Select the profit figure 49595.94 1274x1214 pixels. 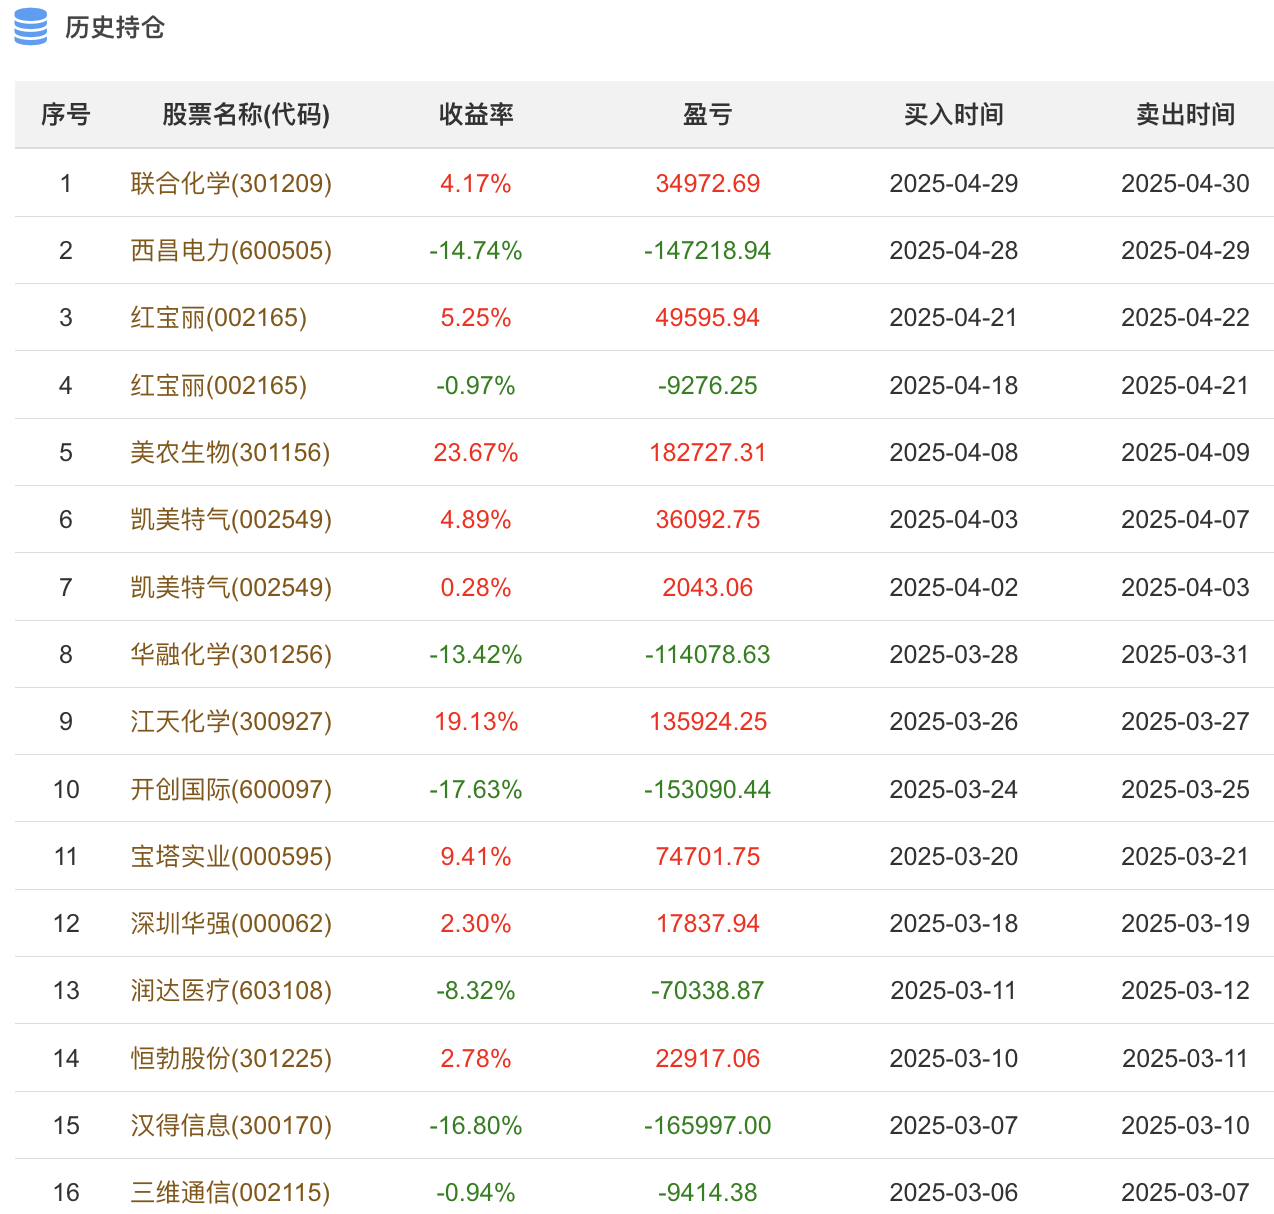708,318
